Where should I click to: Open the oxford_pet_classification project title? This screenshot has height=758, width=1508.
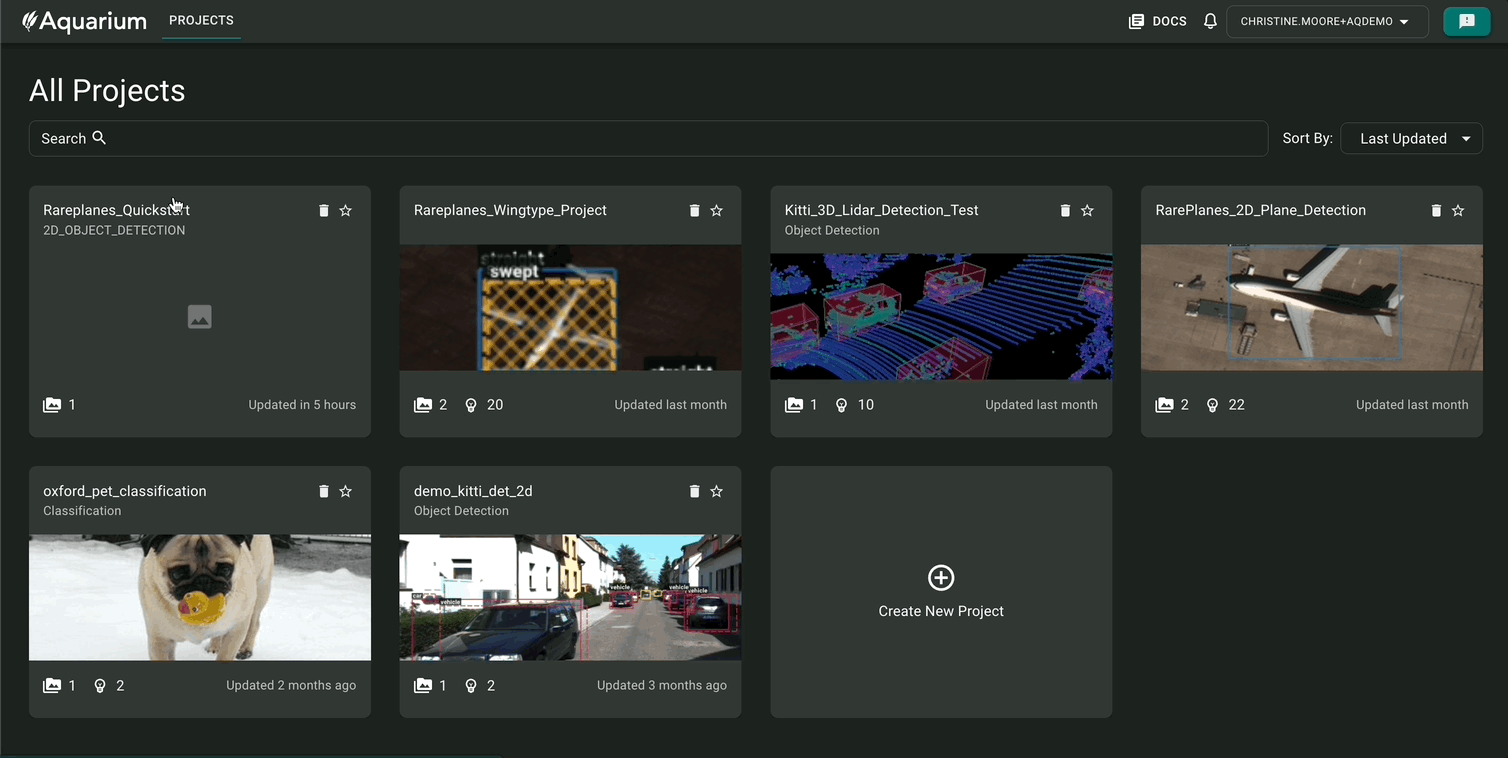pos(124,491)
